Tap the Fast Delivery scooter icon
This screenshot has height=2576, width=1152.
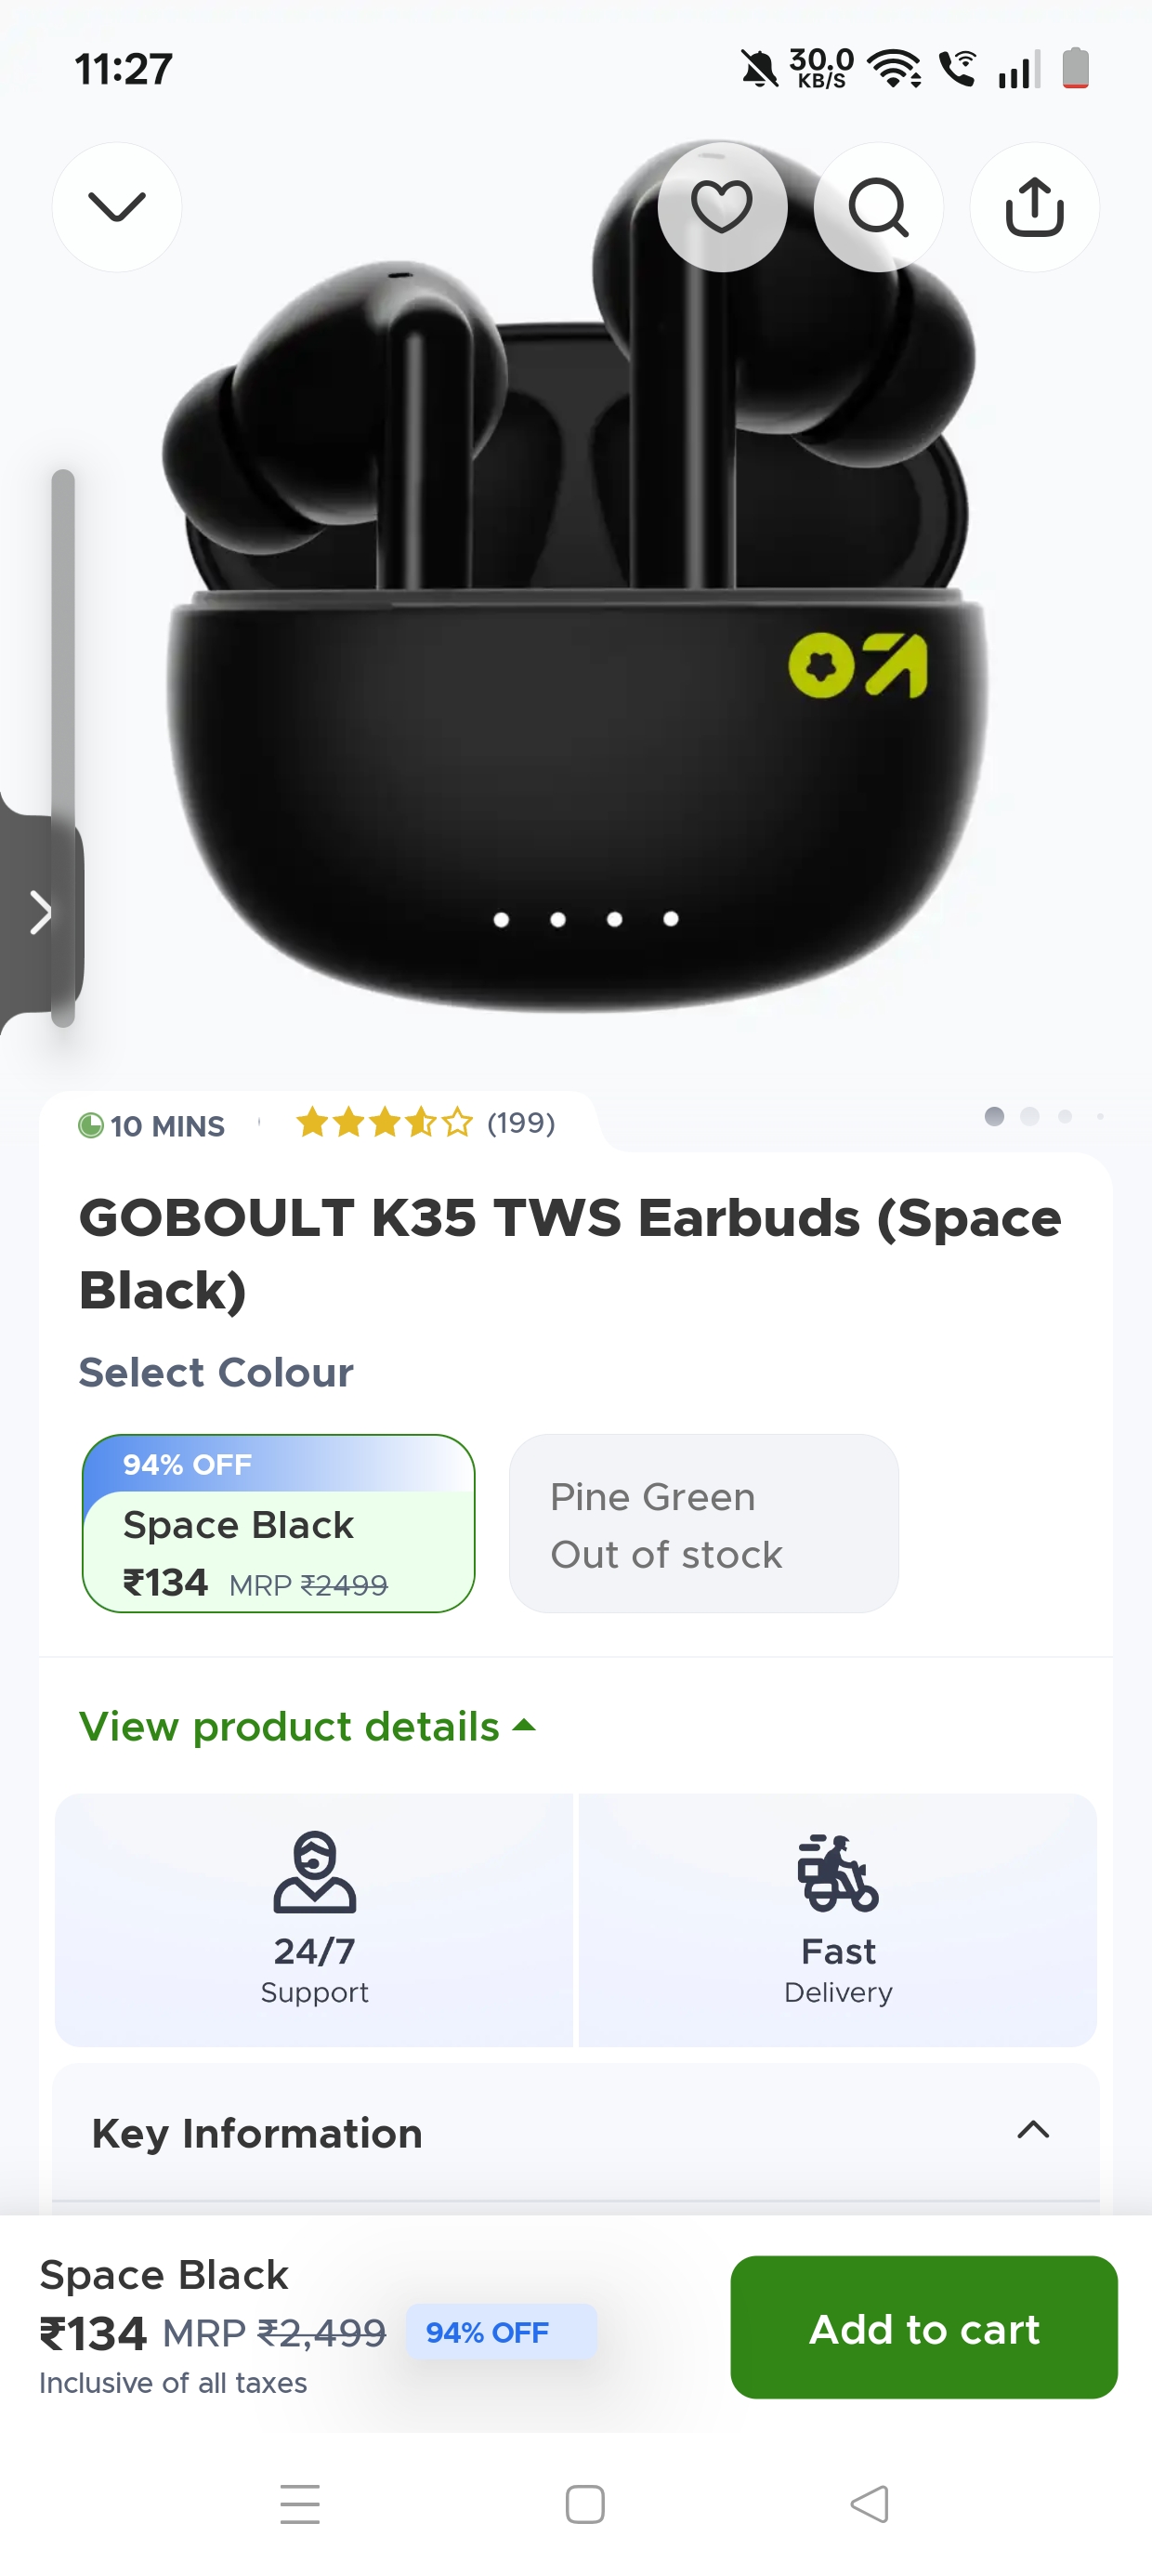pos(837,1872)
